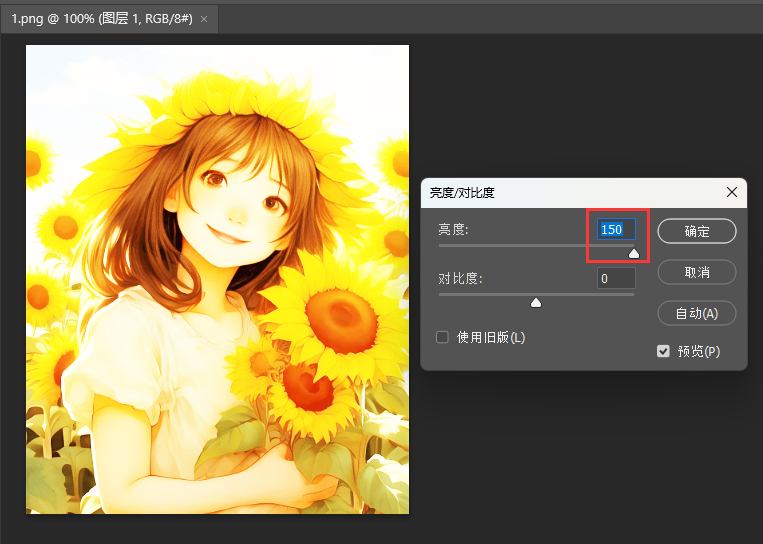
Task: Uncheck the 预览(P) checkbox
Action: pyautogui.click(x=663, y=351)
